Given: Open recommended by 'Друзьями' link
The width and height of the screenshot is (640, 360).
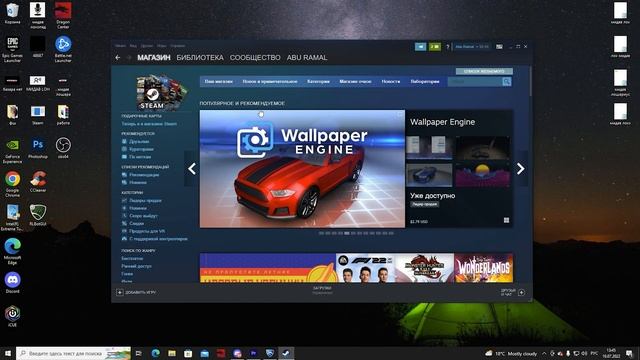Looking at the screenshot, I should [x=139, y=141].
